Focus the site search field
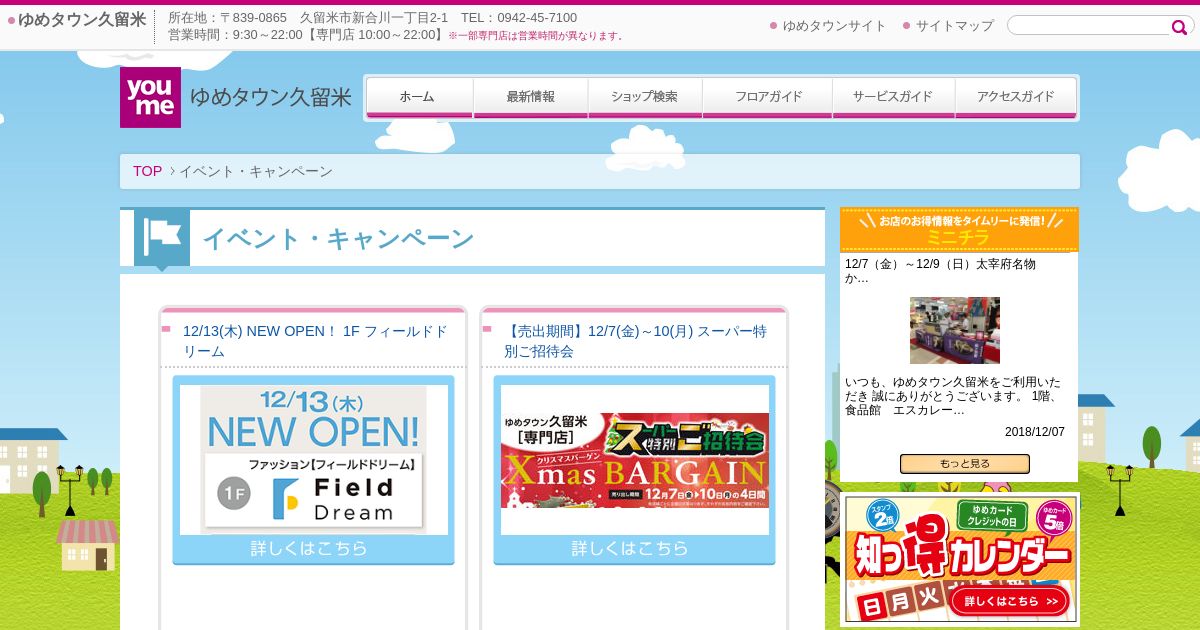The width and height of the screenshot is (1200, 630). tap(1090, 26)
